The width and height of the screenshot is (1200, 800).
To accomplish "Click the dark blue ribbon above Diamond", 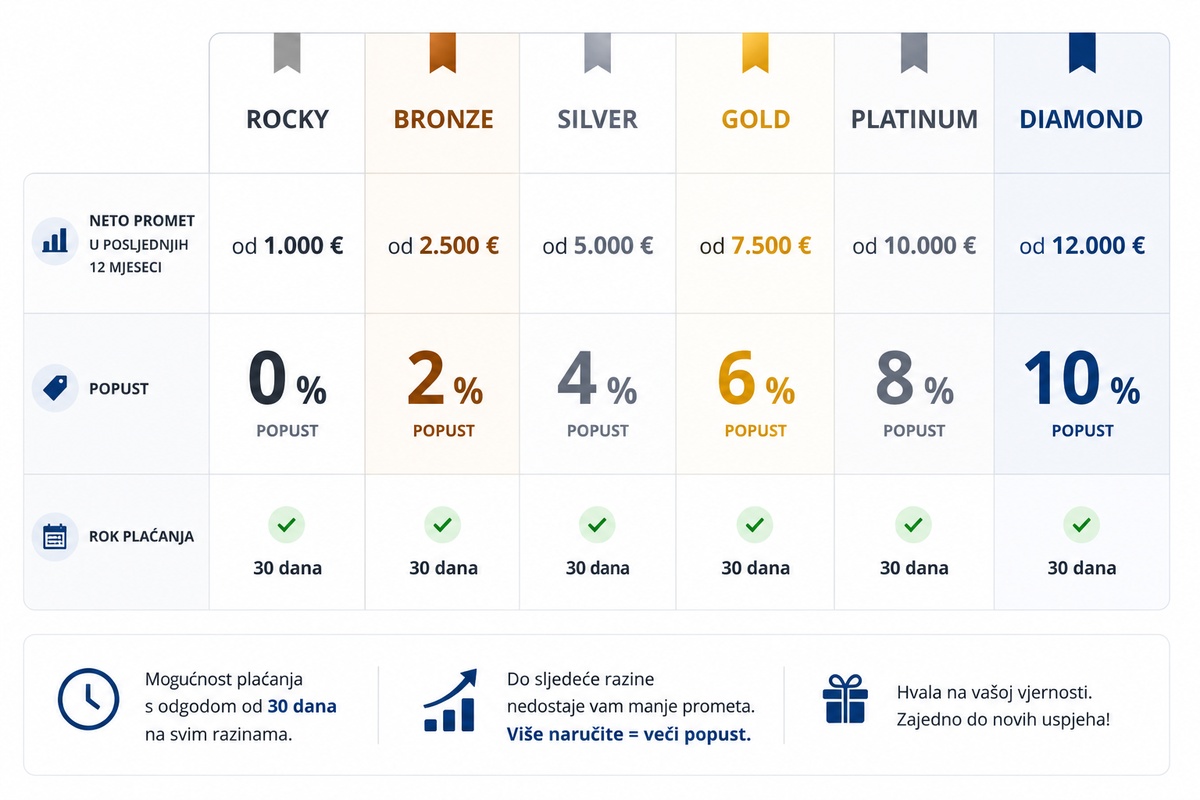I will [x=1082, y=53].
